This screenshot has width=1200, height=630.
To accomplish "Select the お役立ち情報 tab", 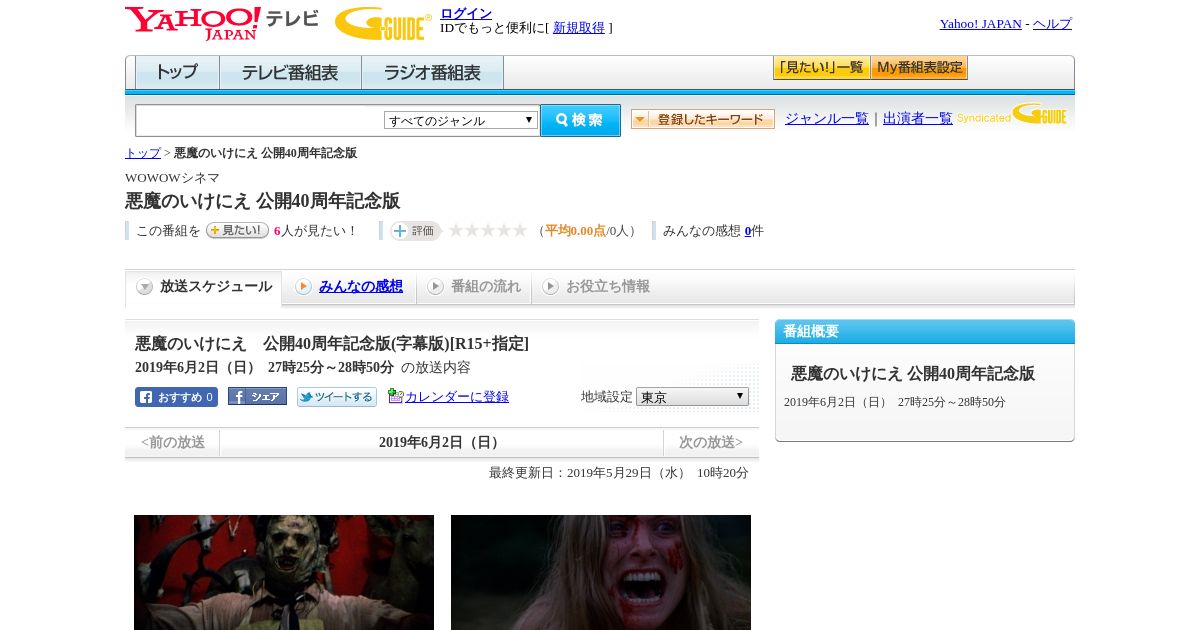I will 596,287.
